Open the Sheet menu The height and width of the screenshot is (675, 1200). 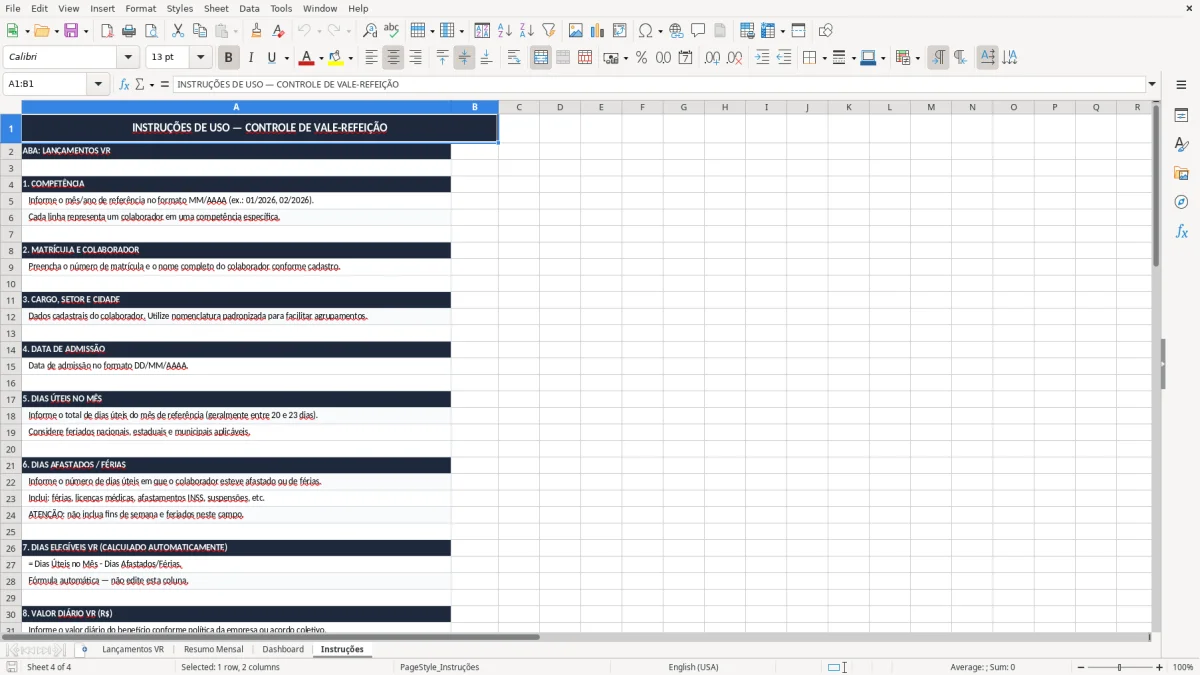pos(216,8)
